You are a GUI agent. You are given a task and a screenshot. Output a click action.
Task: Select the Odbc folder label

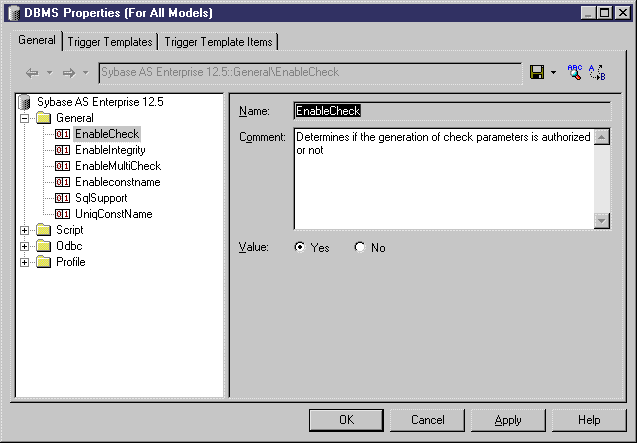69,246
